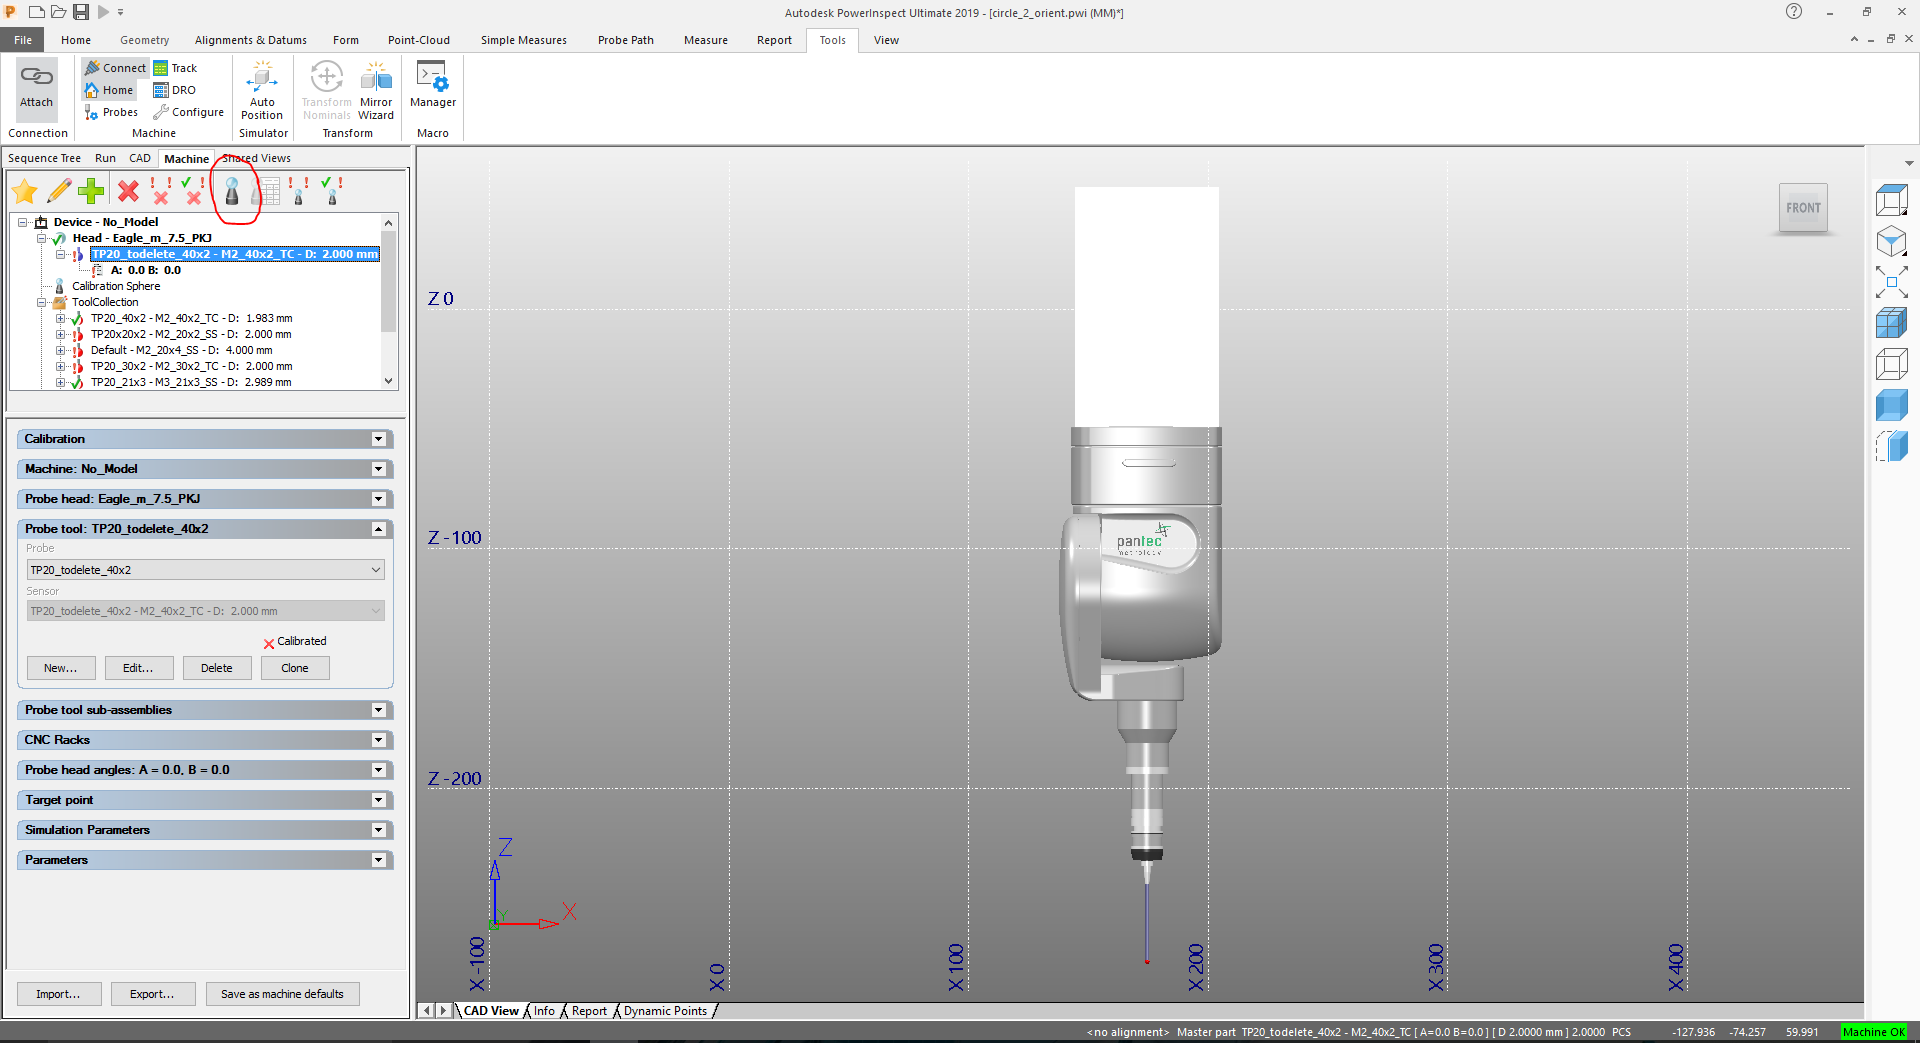The image size is (1920, 1043).
Task: Click the green plus icon to add item
Action: click(91, 190)
